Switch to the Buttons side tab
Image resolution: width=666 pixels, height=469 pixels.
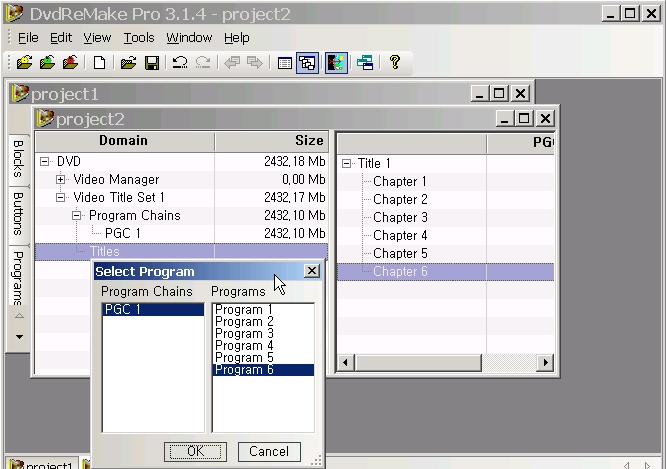pyautogui.click(x=19, y=214)
